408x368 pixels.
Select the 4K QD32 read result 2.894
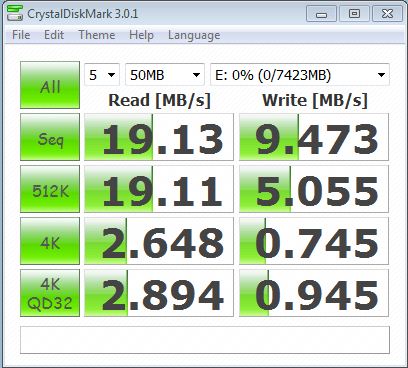tap(159, 293)
